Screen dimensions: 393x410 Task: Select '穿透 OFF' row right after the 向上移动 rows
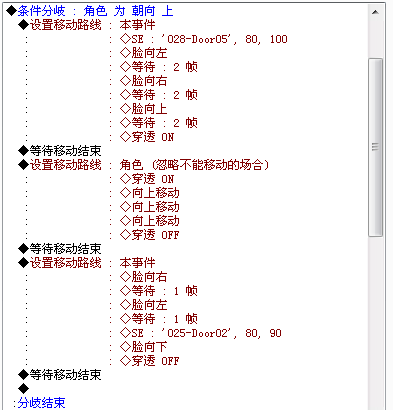(150, 235)
